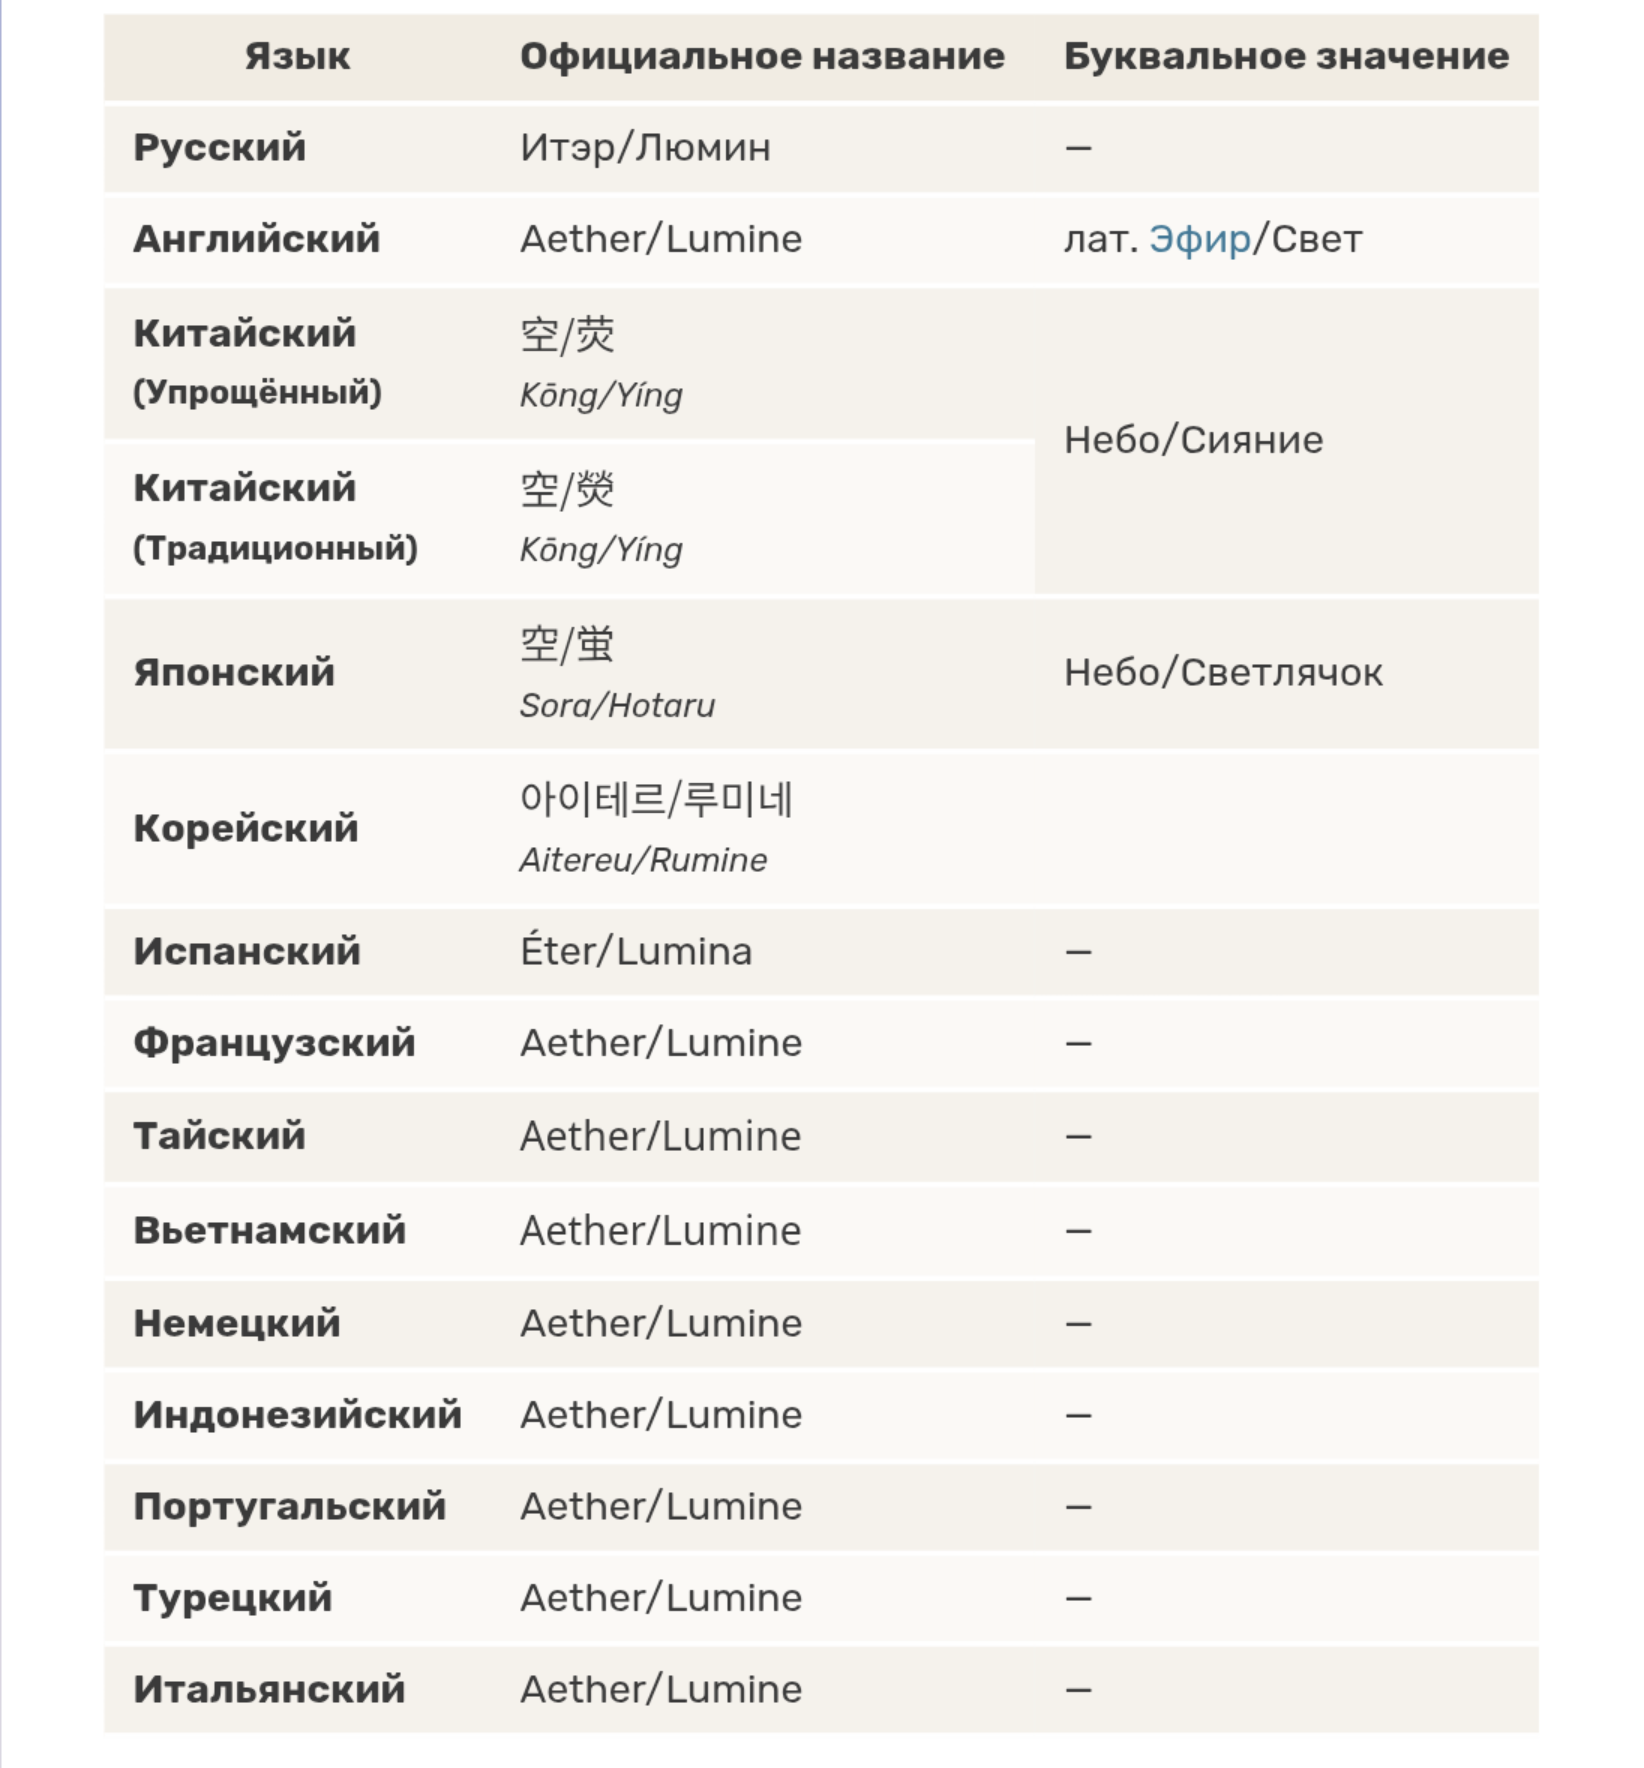Open the Эфир link
1644x1768 pixels.
tap(1199, 240)
